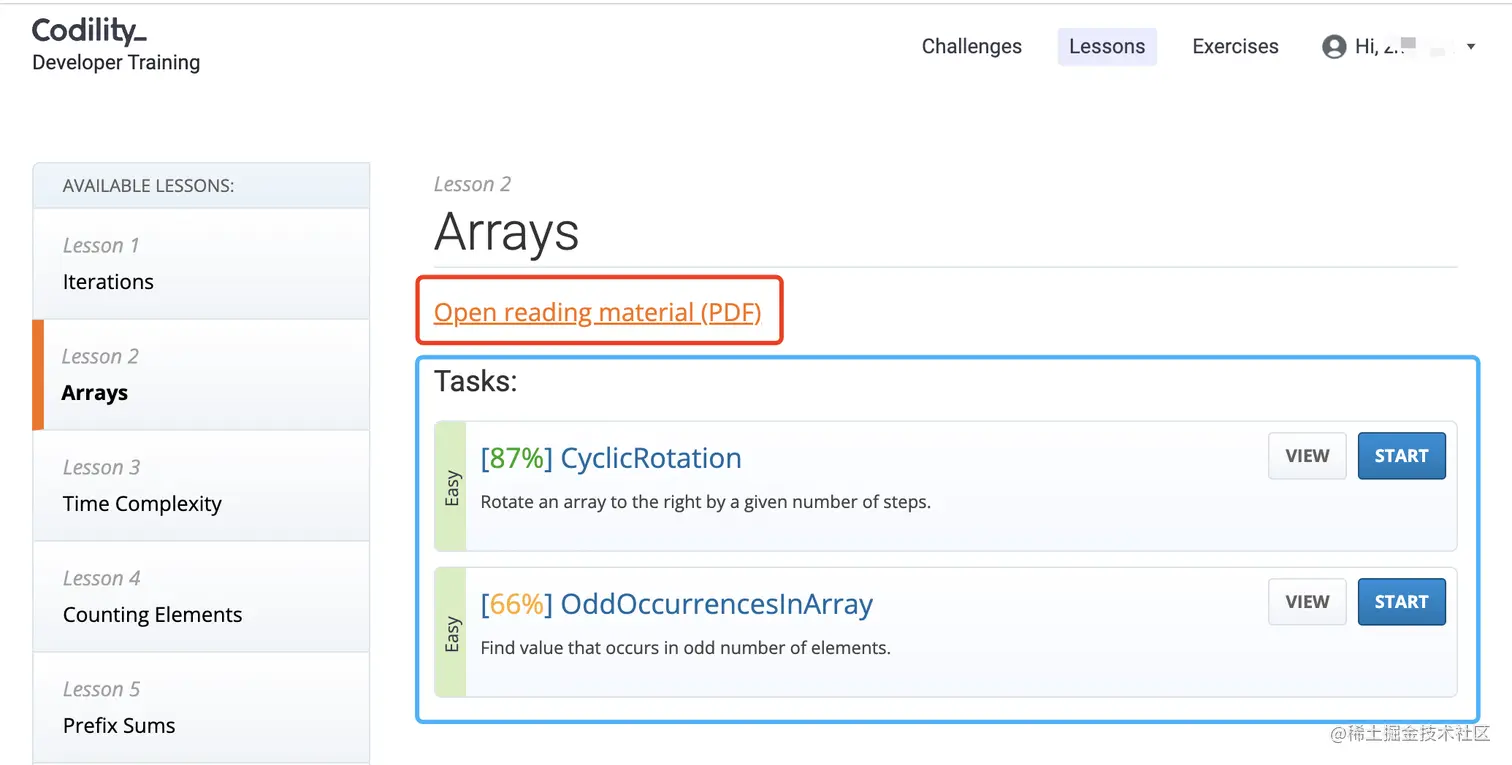Click the Codility logo
Viewport: 1512px width, 765px height.
(x=89, y=32)
